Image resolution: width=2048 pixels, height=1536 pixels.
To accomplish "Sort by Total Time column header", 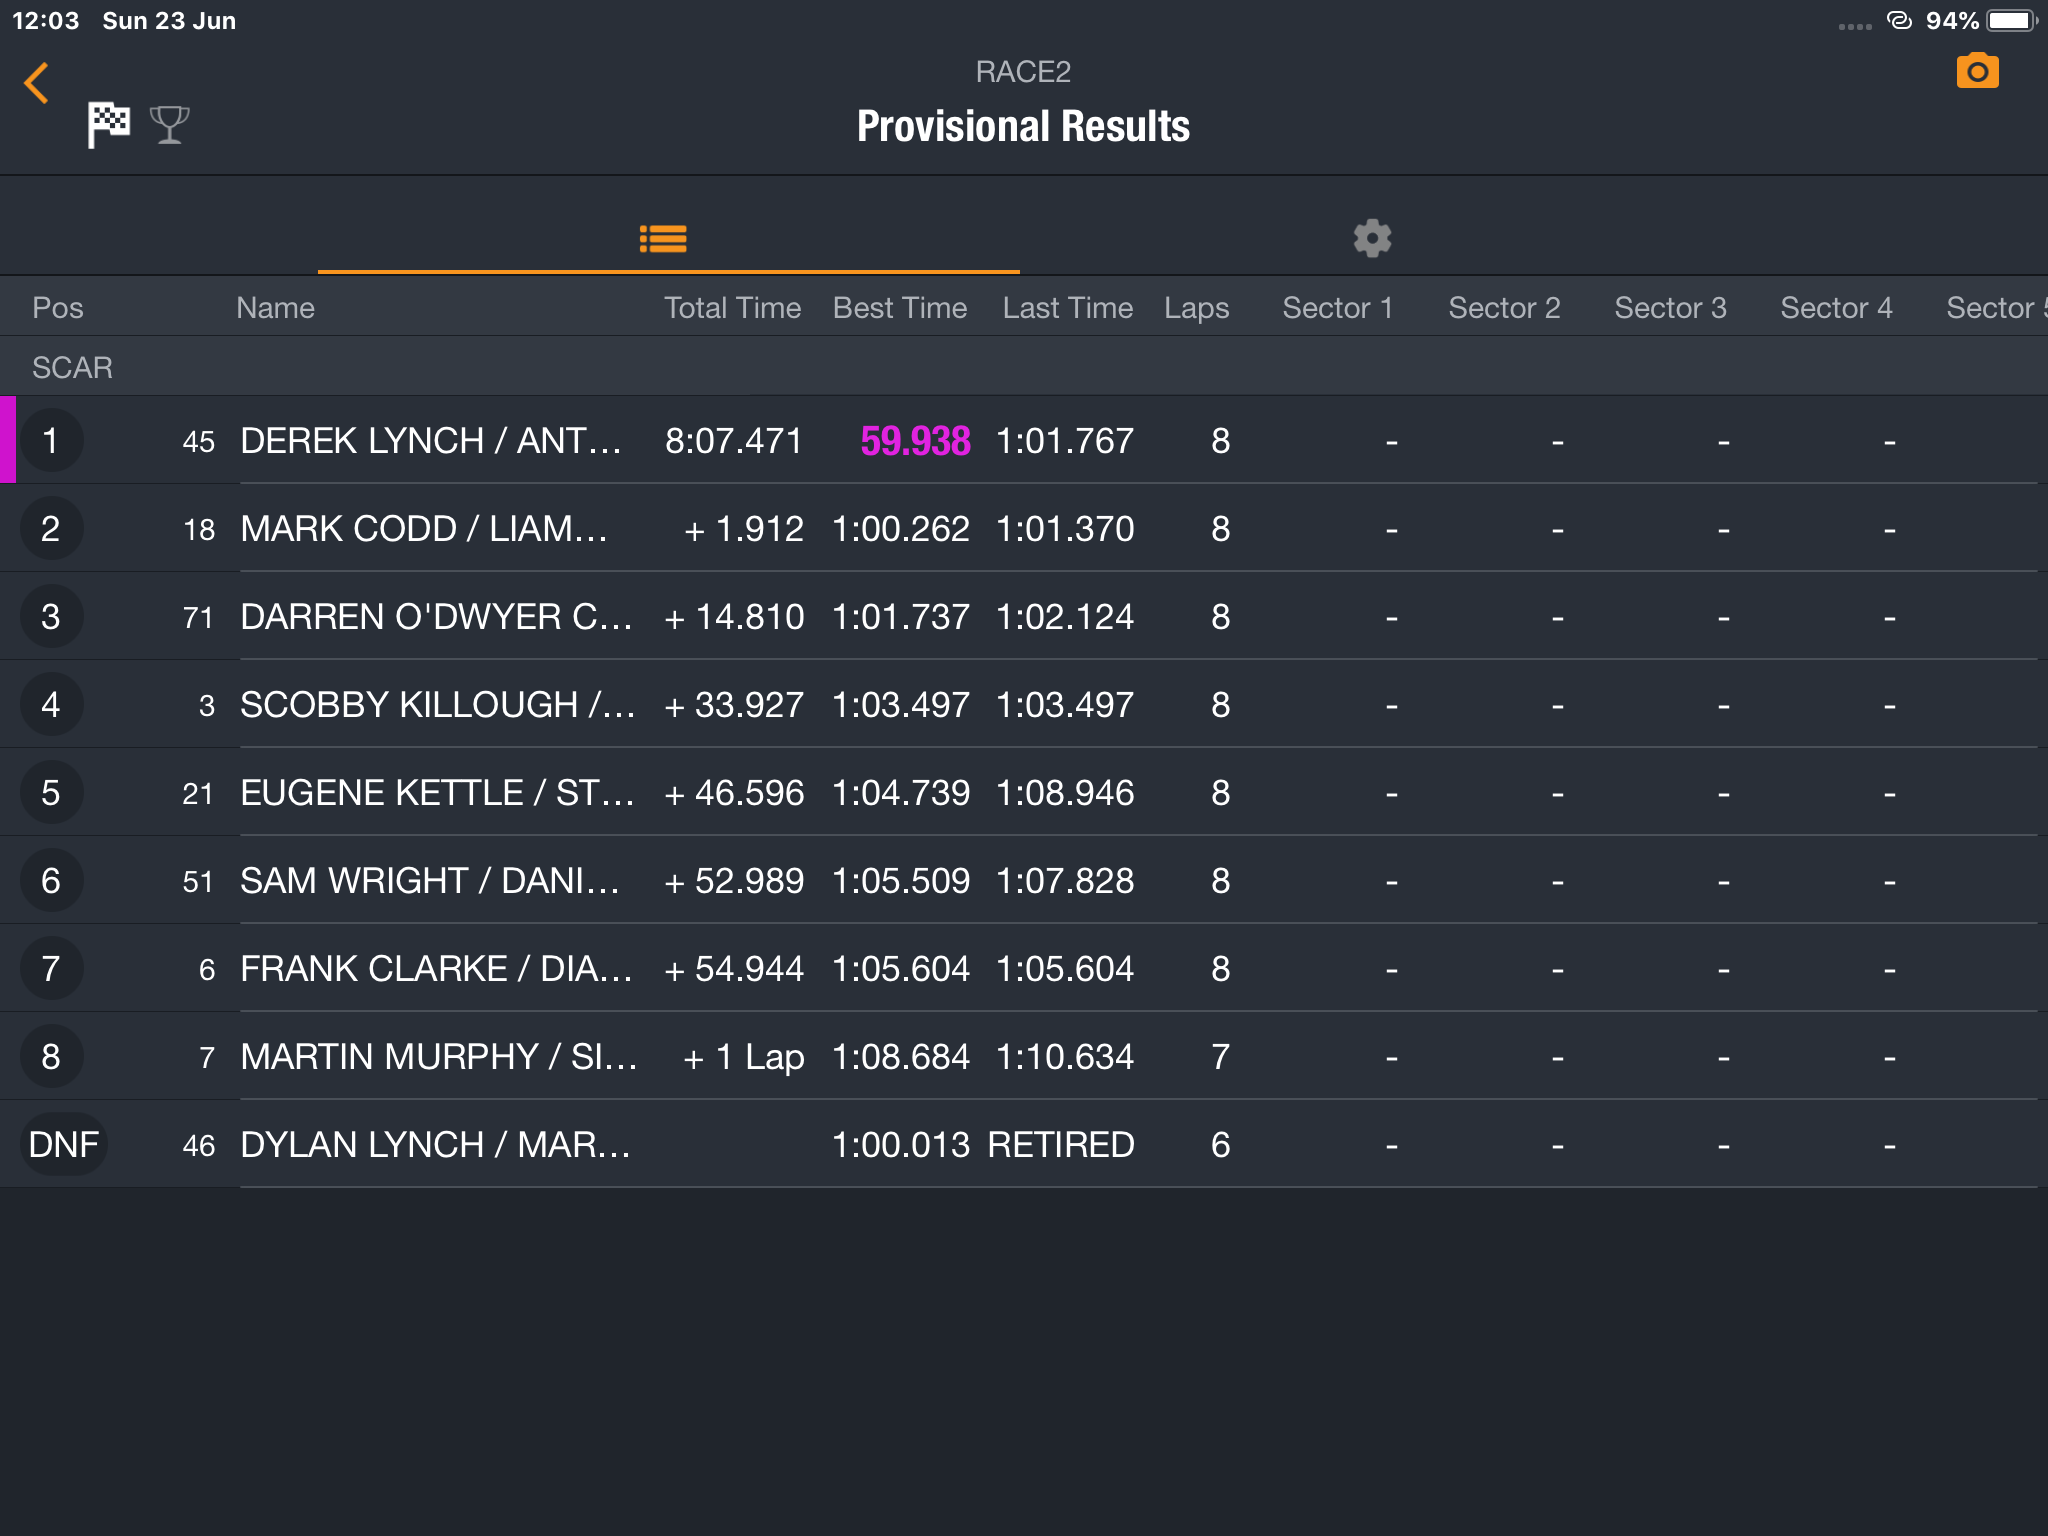I will (x=732, y=308).
